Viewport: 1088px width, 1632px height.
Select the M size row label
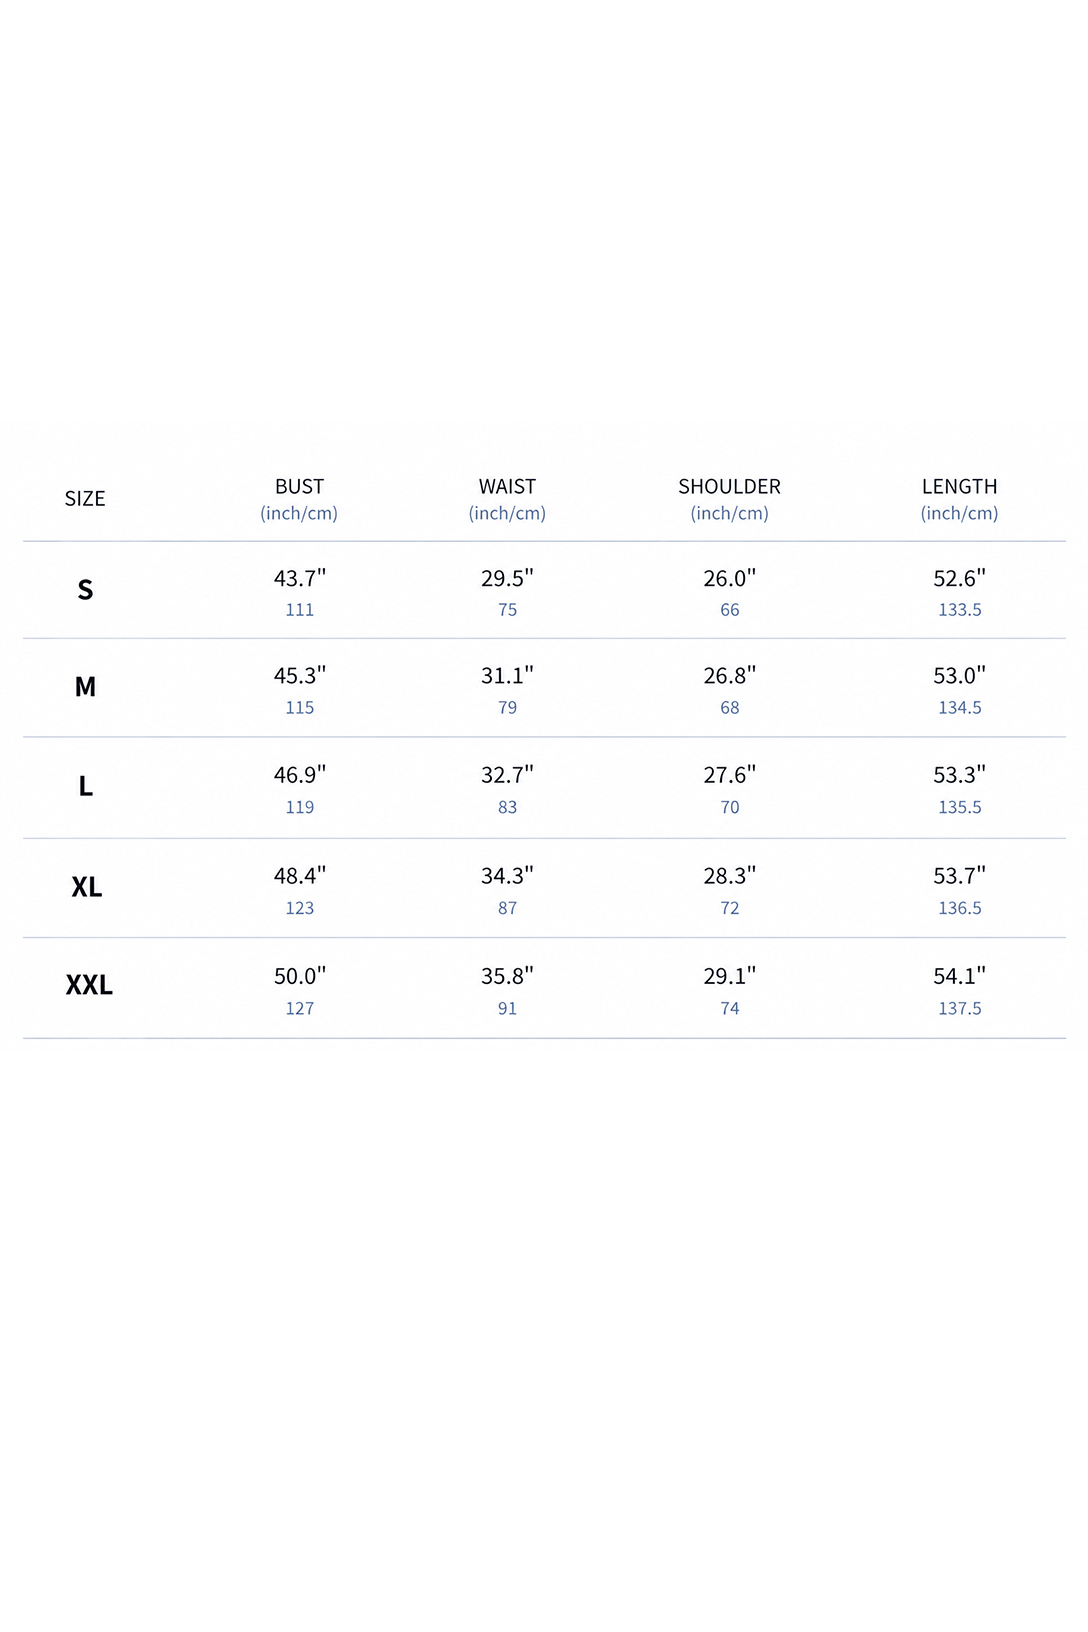85,687
